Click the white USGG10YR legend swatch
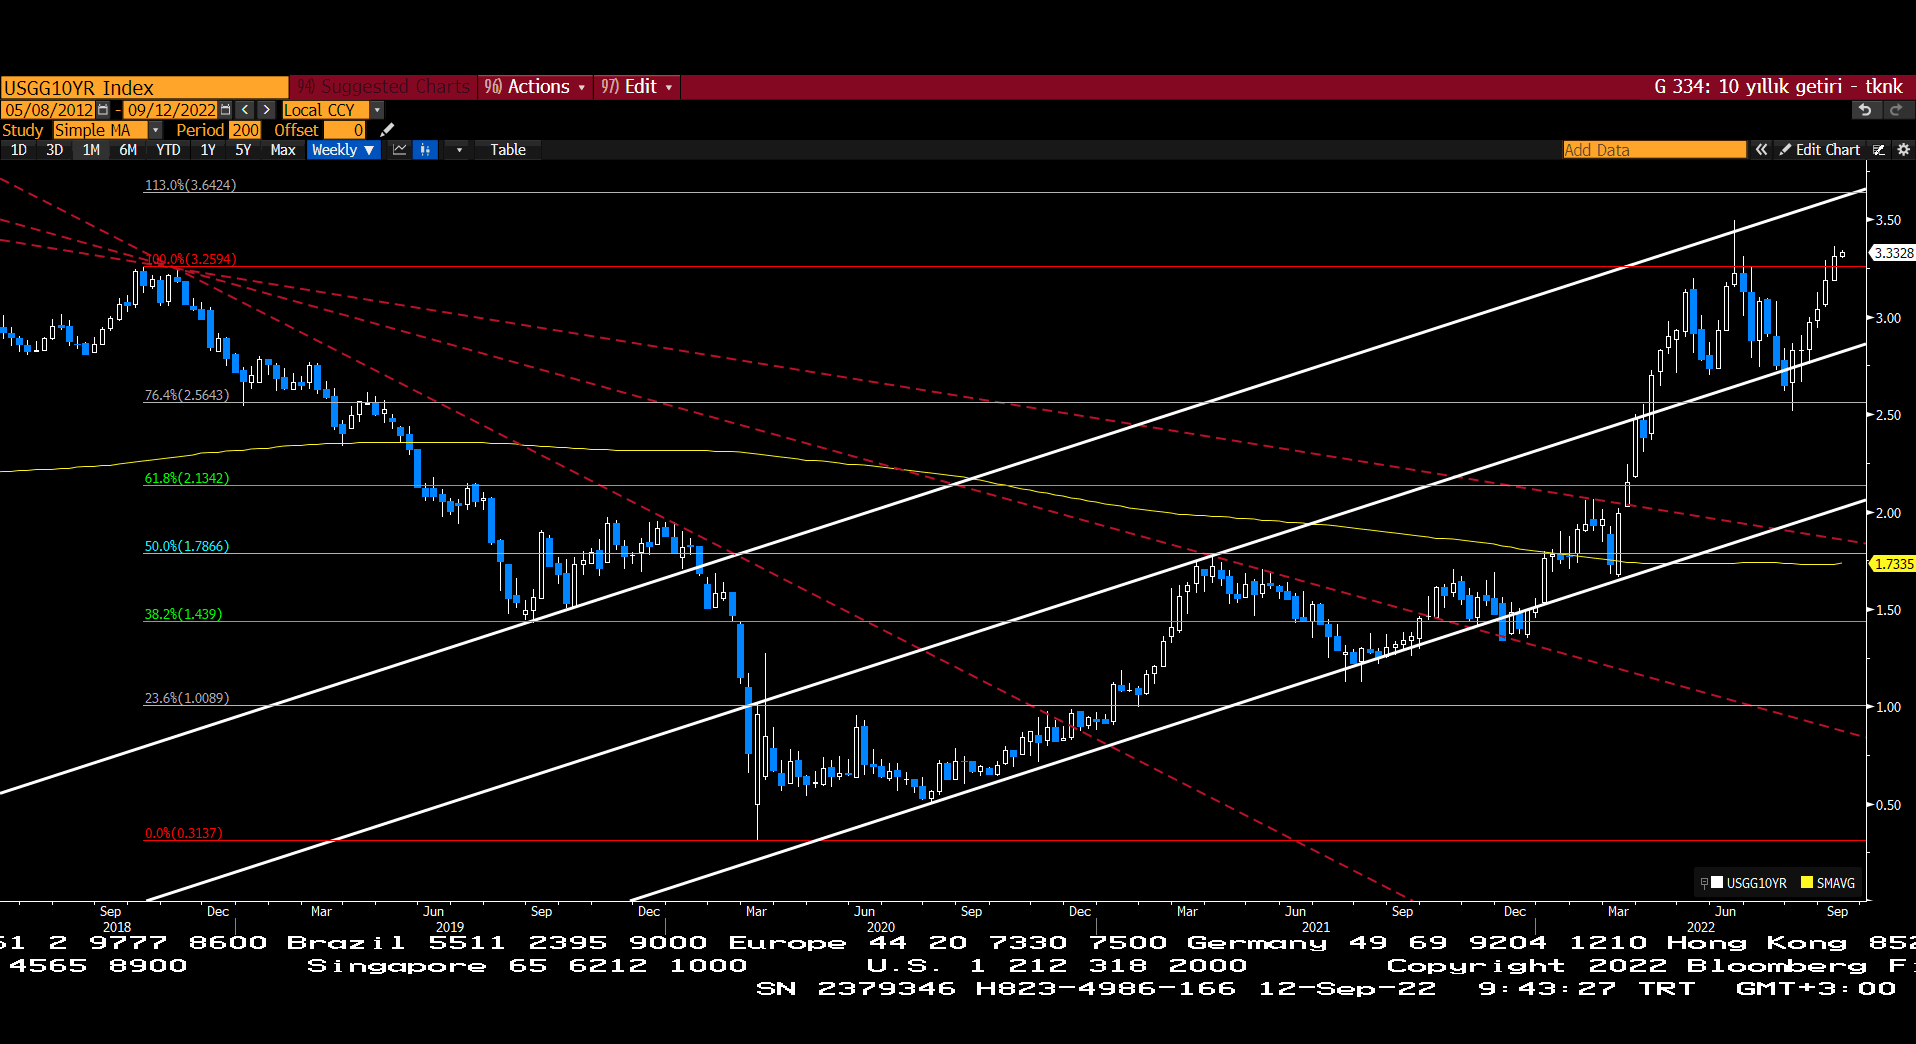The height and width of the screenshot is (1044, 1916). point(1717,883)
